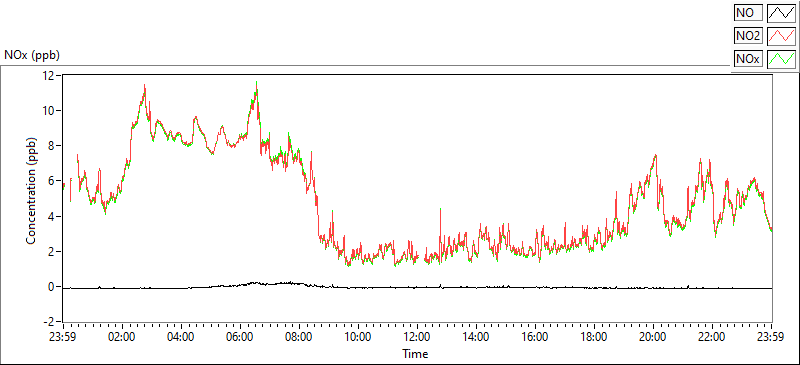Click the y-axis value 0
Viewport: 800px width, 365px height.
[x=52, y=287]
